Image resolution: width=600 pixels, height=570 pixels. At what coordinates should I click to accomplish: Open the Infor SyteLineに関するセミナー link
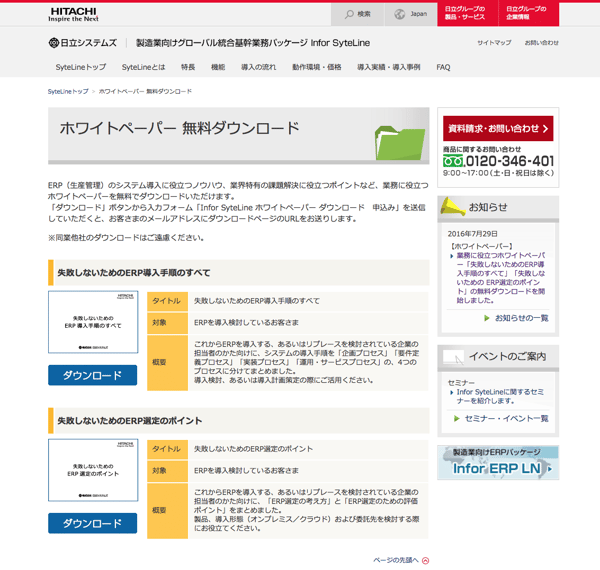[x=499, y=396]
